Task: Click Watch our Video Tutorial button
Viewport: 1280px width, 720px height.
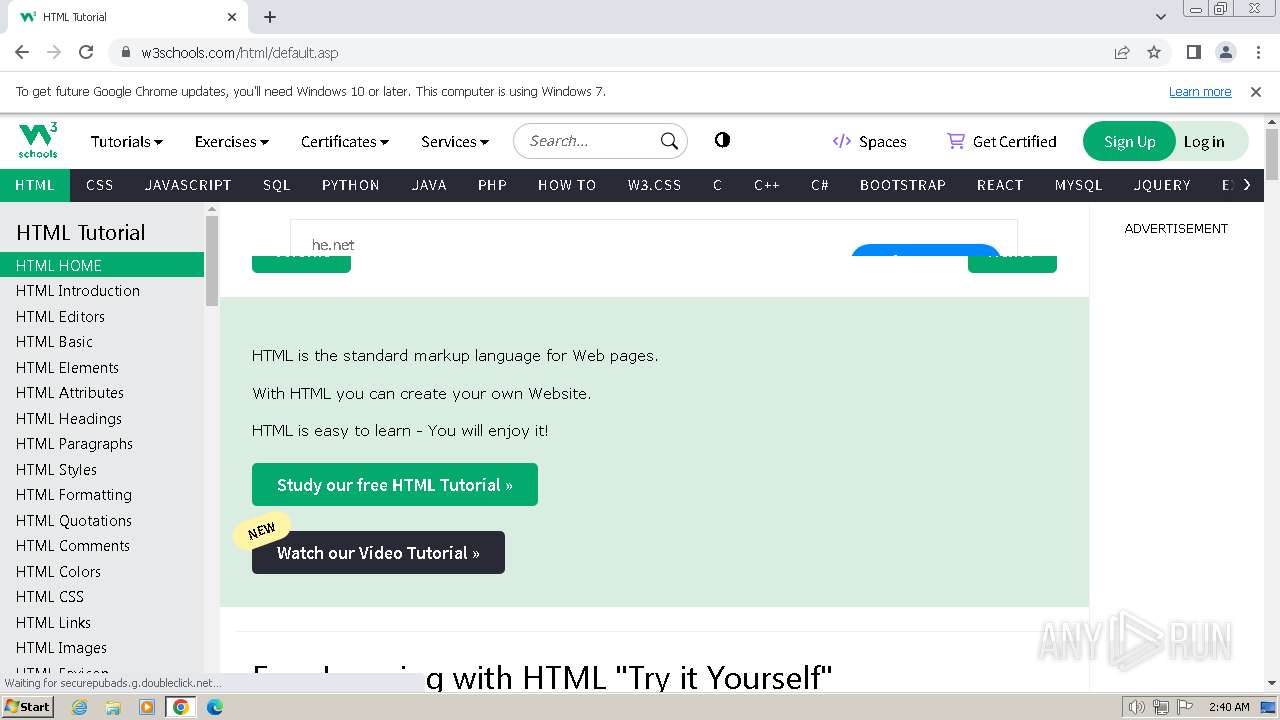Action: pyautogui.click(x=378, y=552)
